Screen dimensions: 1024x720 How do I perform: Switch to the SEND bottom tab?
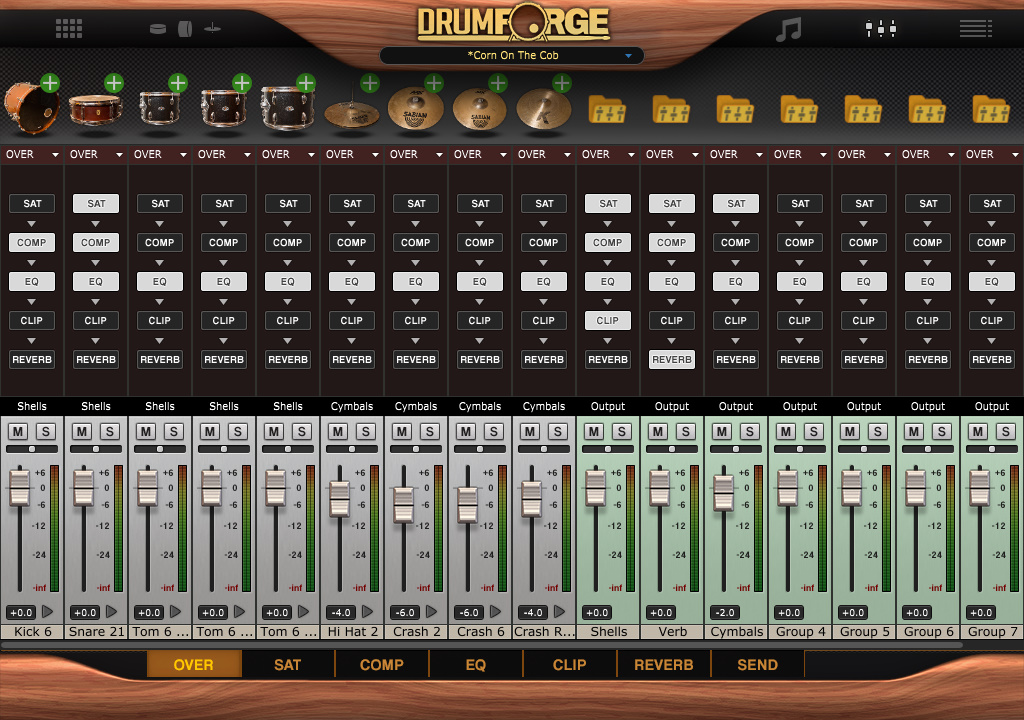[x=758, y=664]
